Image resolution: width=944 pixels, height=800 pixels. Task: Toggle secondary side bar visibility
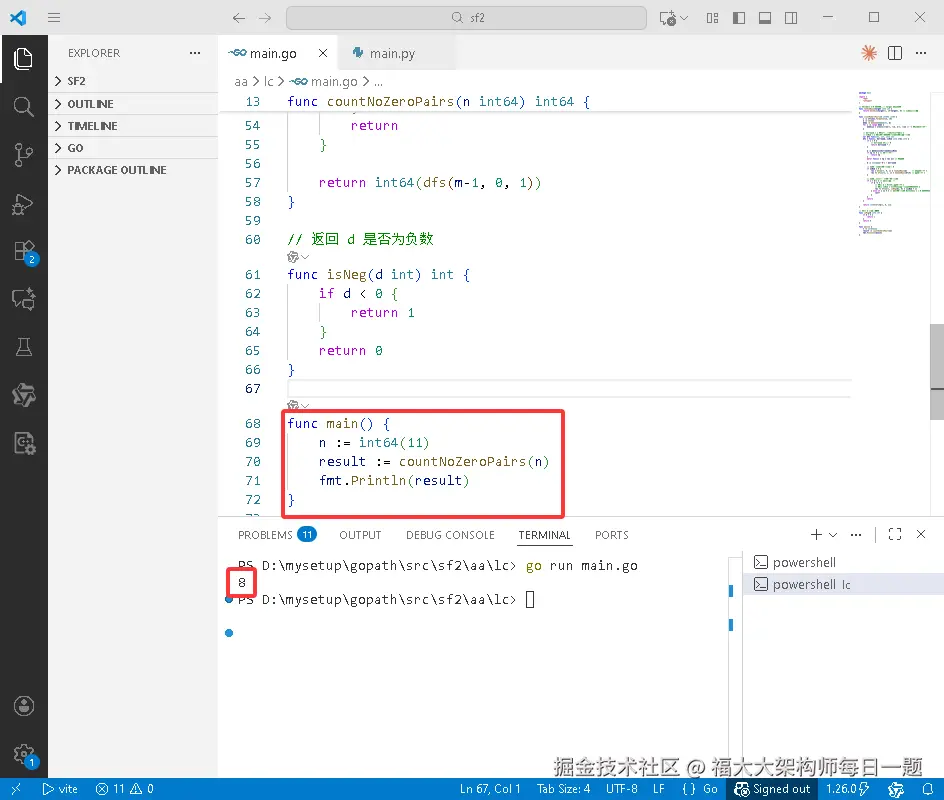pyautogui.click(x=791, y=18)
